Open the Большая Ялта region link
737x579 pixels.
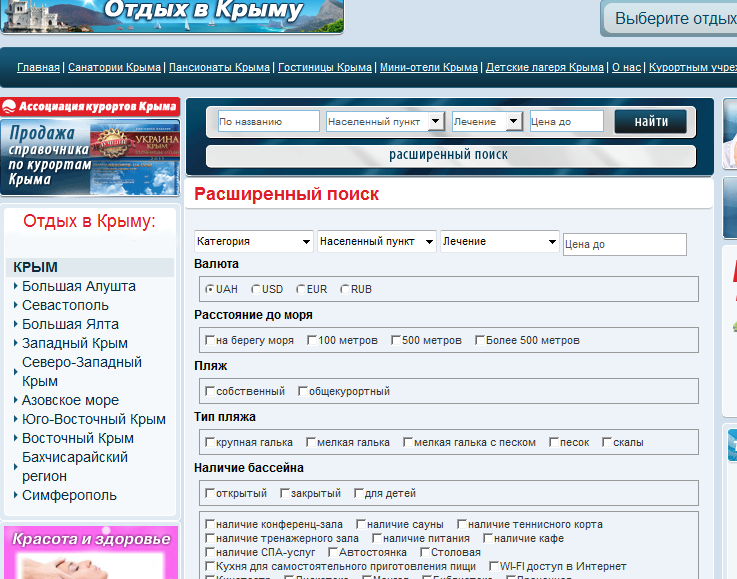(x=70, y=324)
